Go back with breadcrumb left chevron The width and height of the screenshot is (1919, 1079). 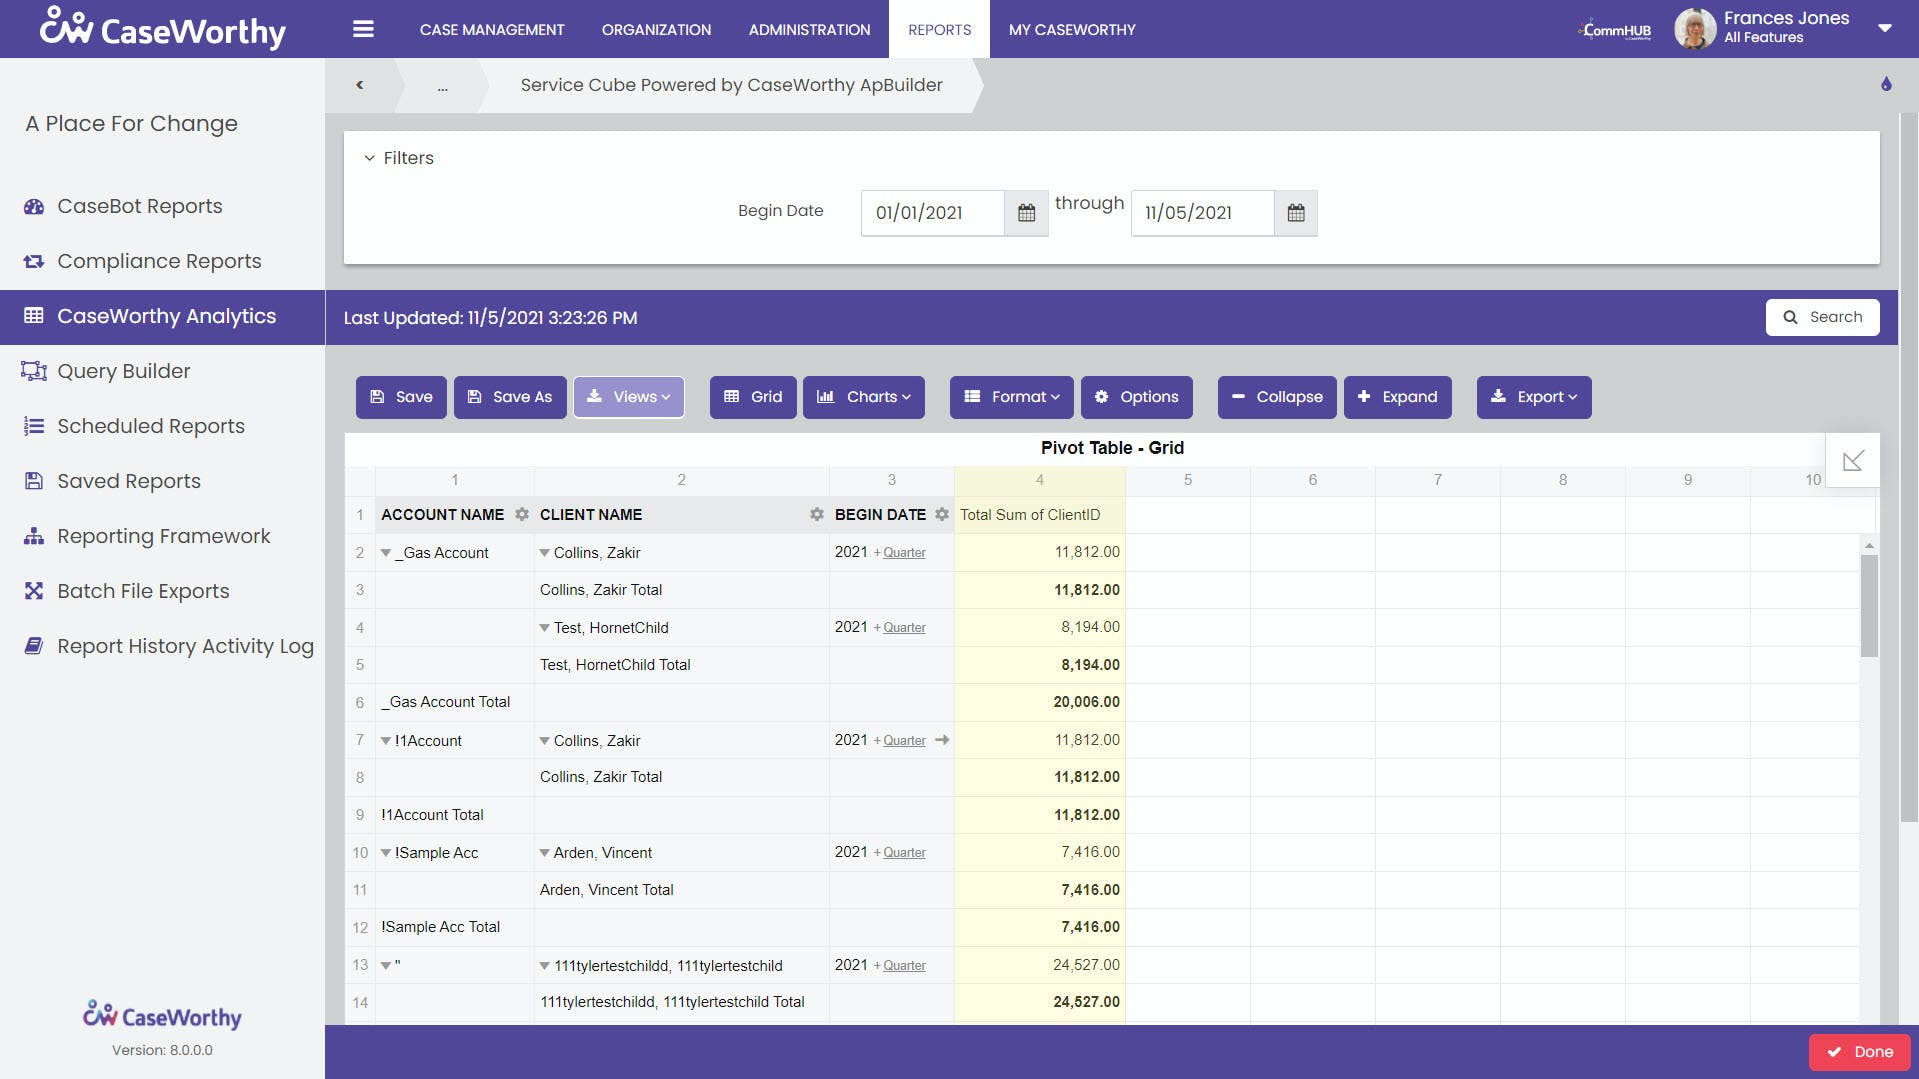pyautogui.click(x=359, y=85)
